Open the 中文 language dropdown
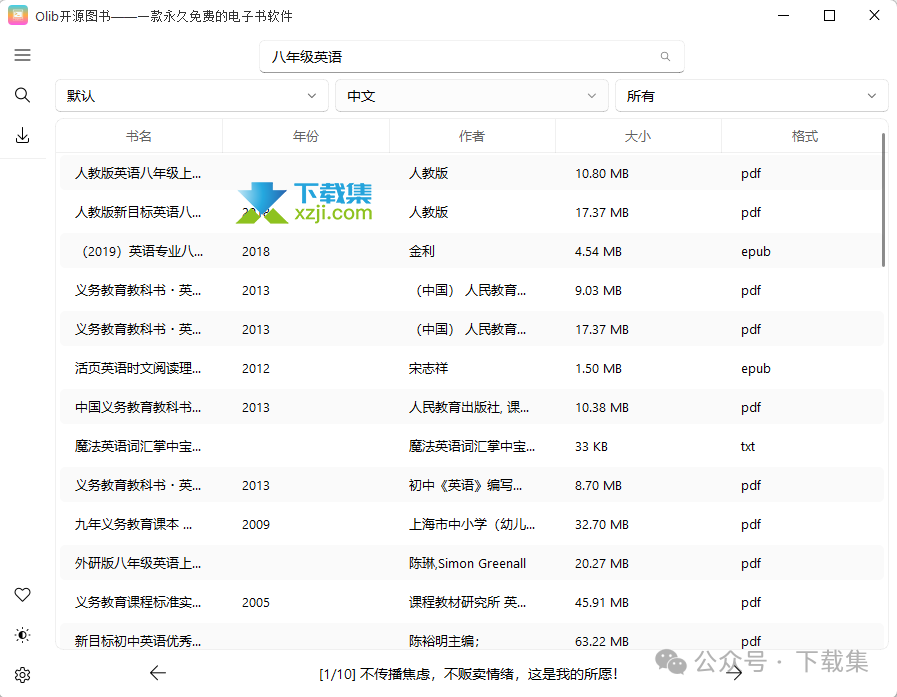Viewport: 897px width, 697px height. click(x=471, y=96)
